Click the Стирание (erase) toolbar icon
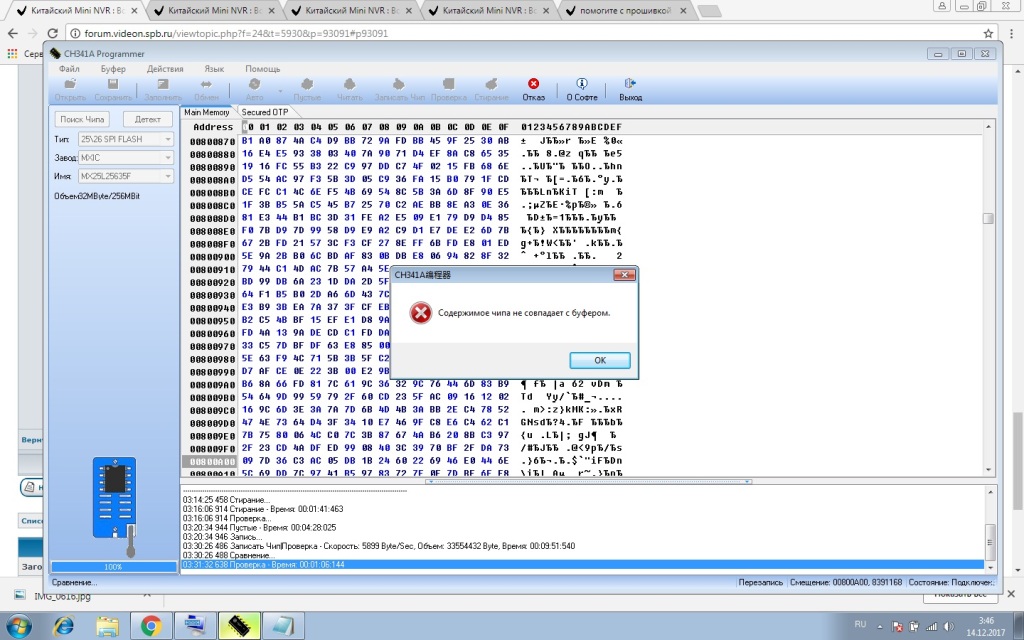Image resolution: width=1024 pixels, height=640 pixels. click(x=490, y=85)
